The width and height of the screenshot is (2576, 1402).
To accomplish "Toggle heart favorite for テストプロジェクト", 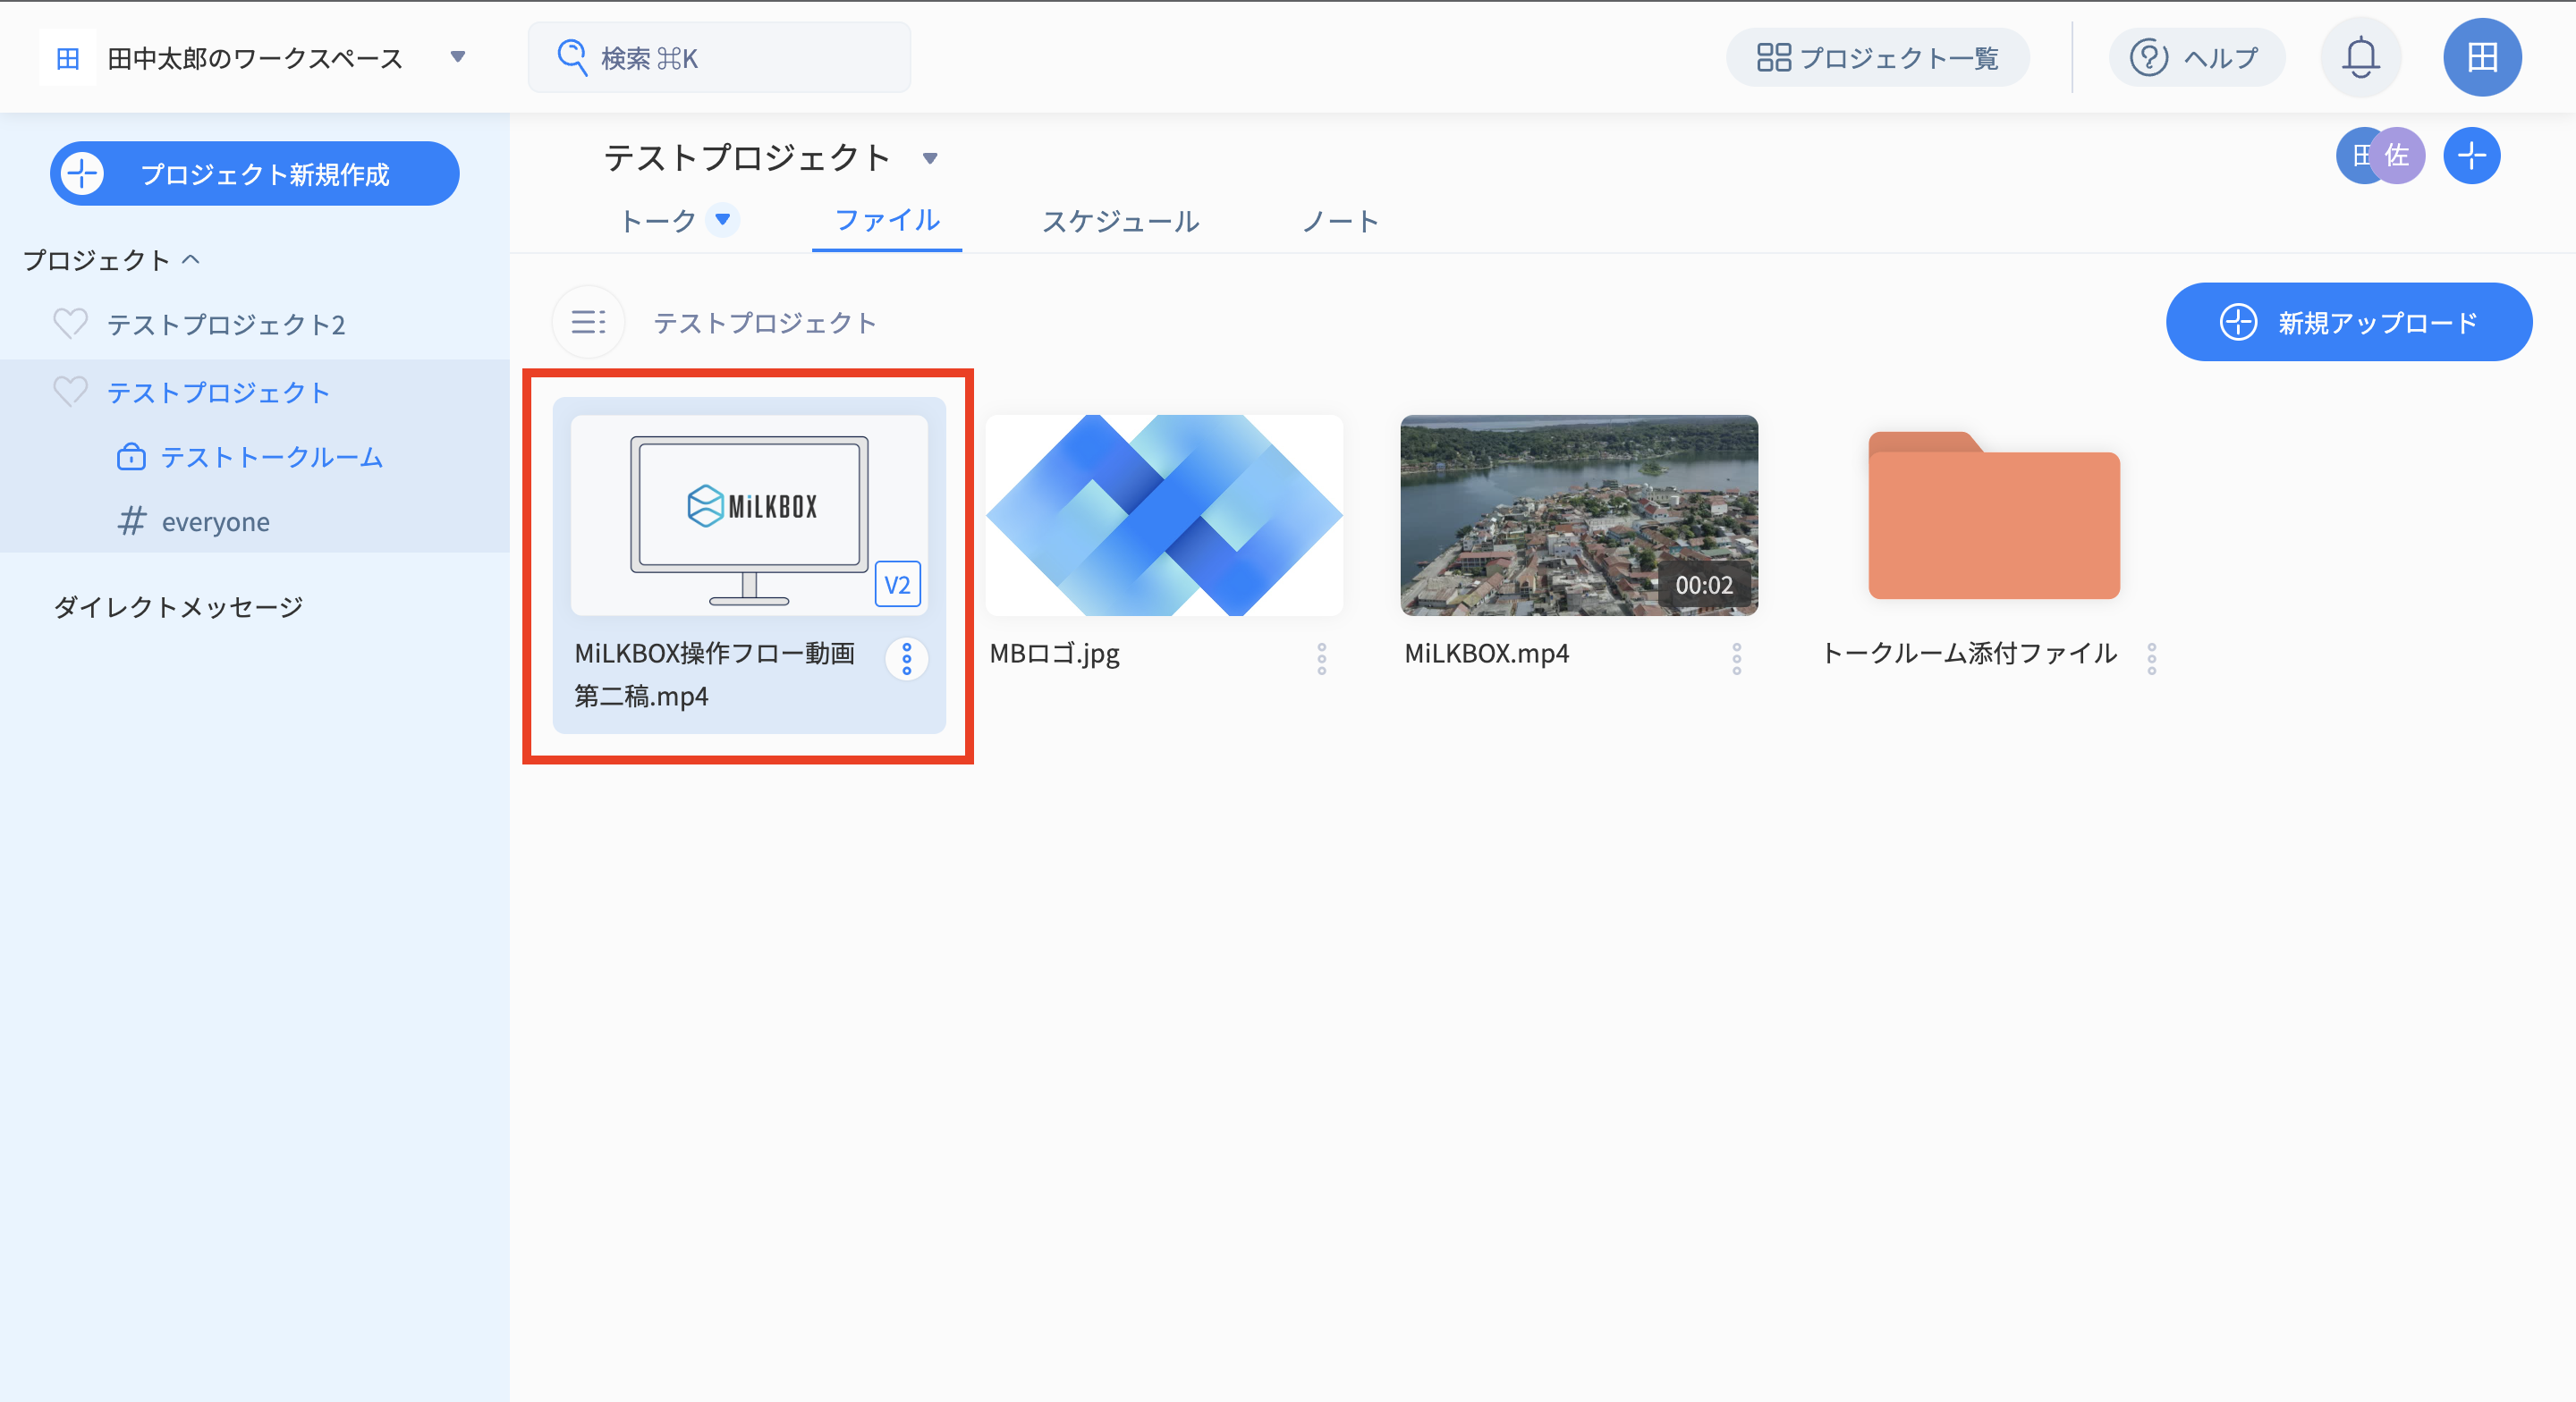I will 70,392.
